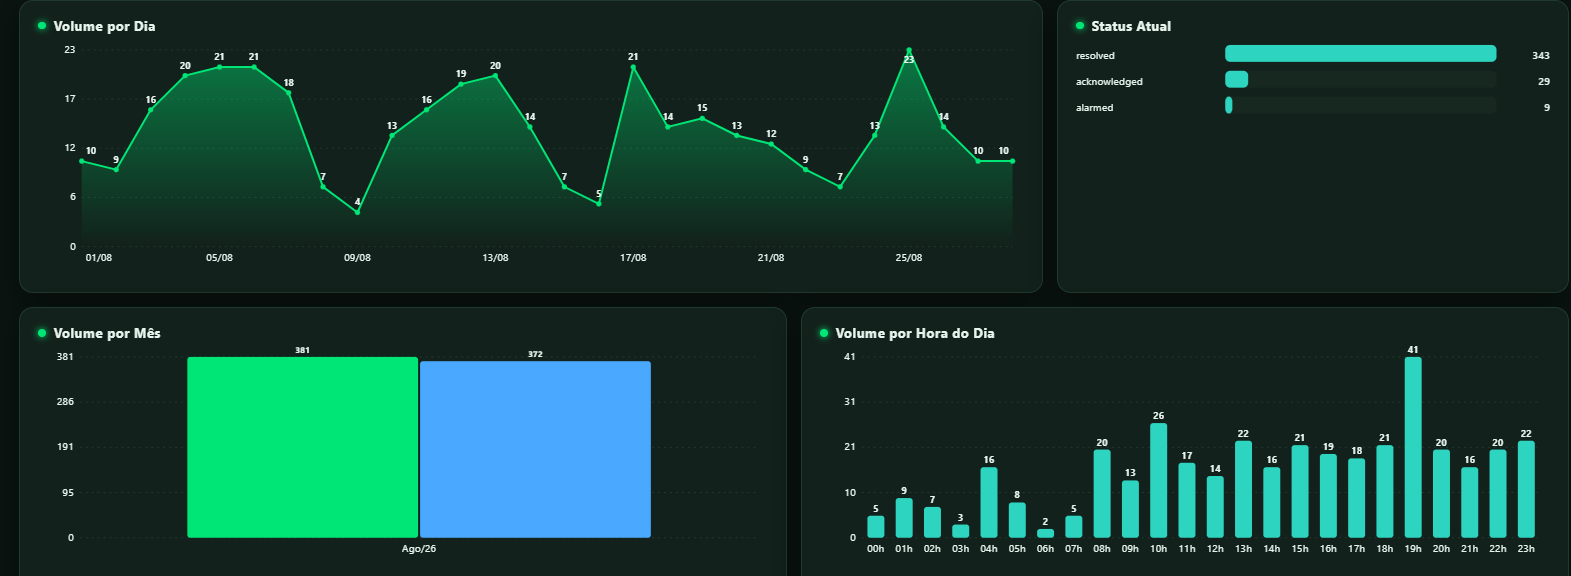The image size is (1571, 576).
Task: Select the 01h bar showing 9
Action: coord(904,518)
